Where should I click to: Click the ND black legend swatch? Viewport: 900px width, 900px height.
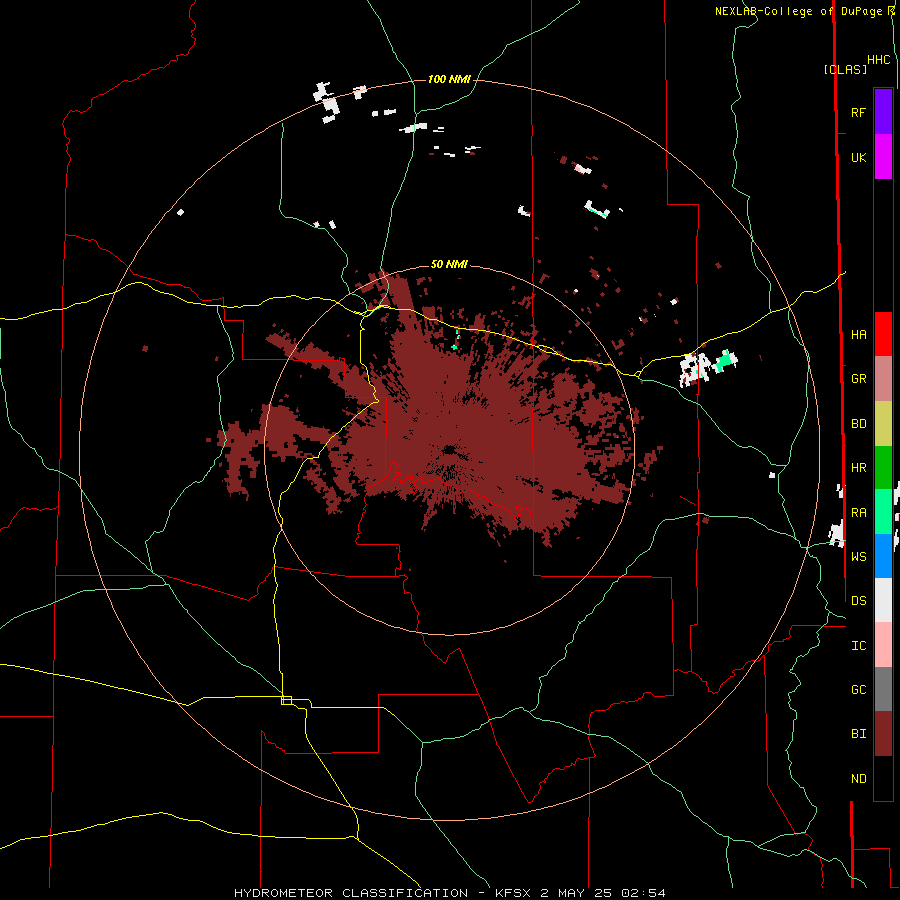tap(883, 778)
